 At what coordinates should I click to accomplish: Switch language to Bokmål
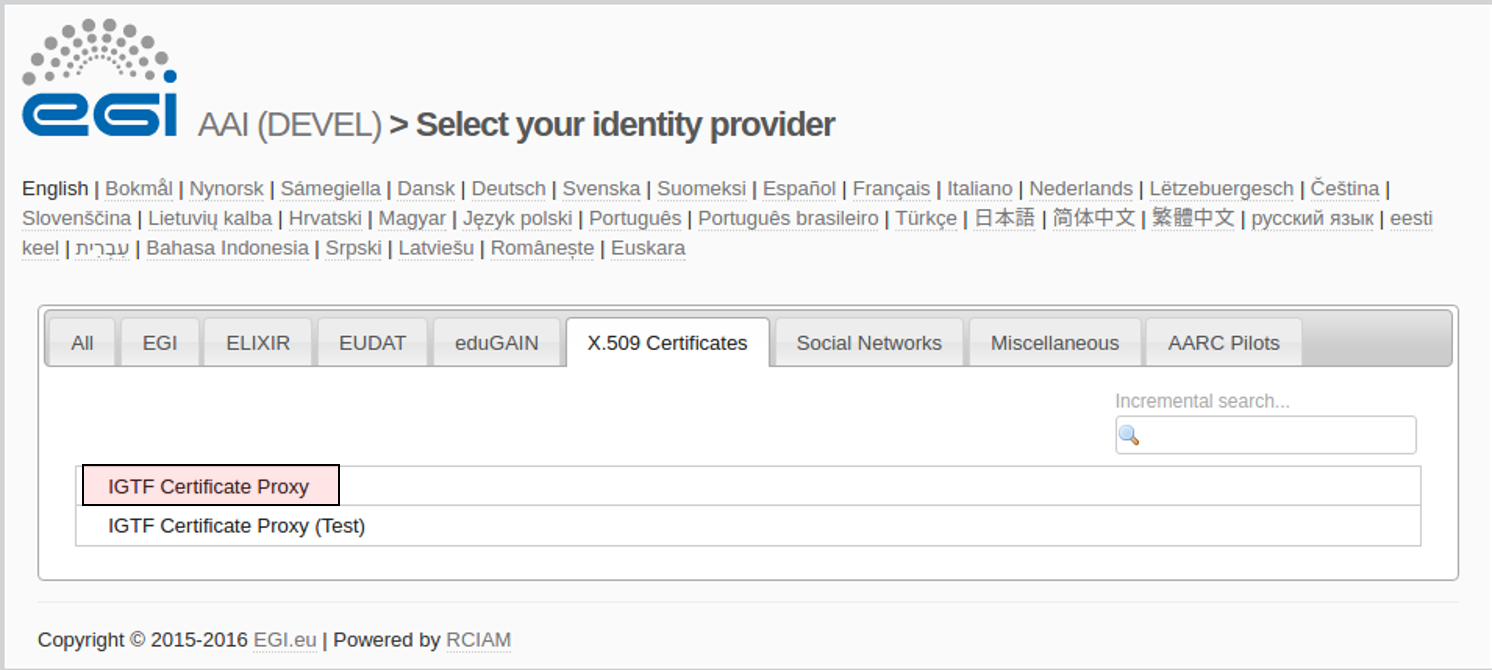pos(139,188)
